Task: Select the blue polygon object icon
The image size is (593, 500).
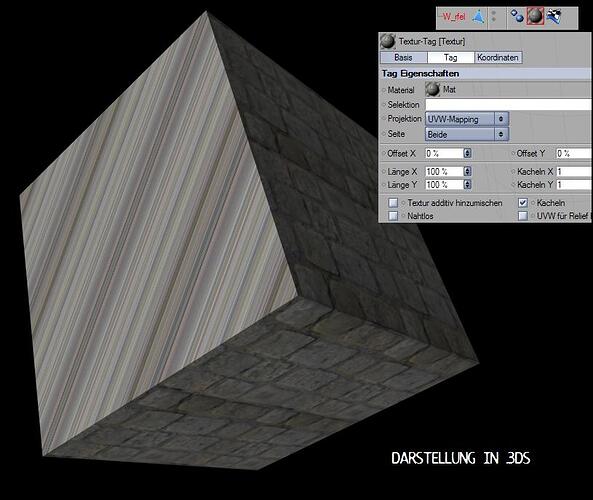Action: [479, 17]
